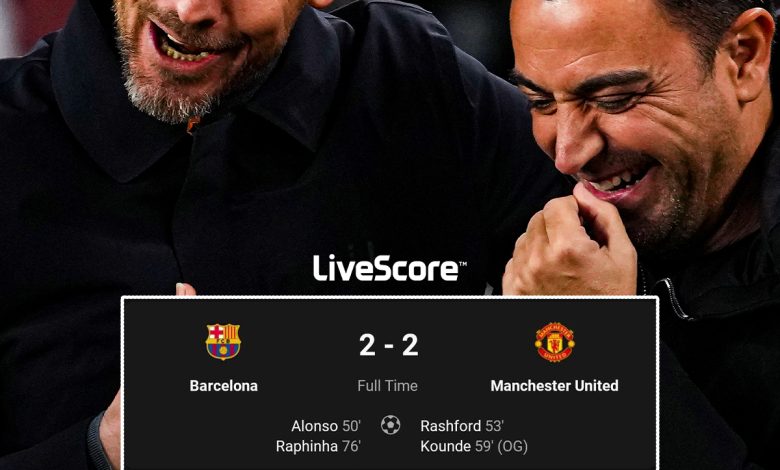Click the dotted border of scorecard
The image size is (780, 470).
[x=390, y=298]
